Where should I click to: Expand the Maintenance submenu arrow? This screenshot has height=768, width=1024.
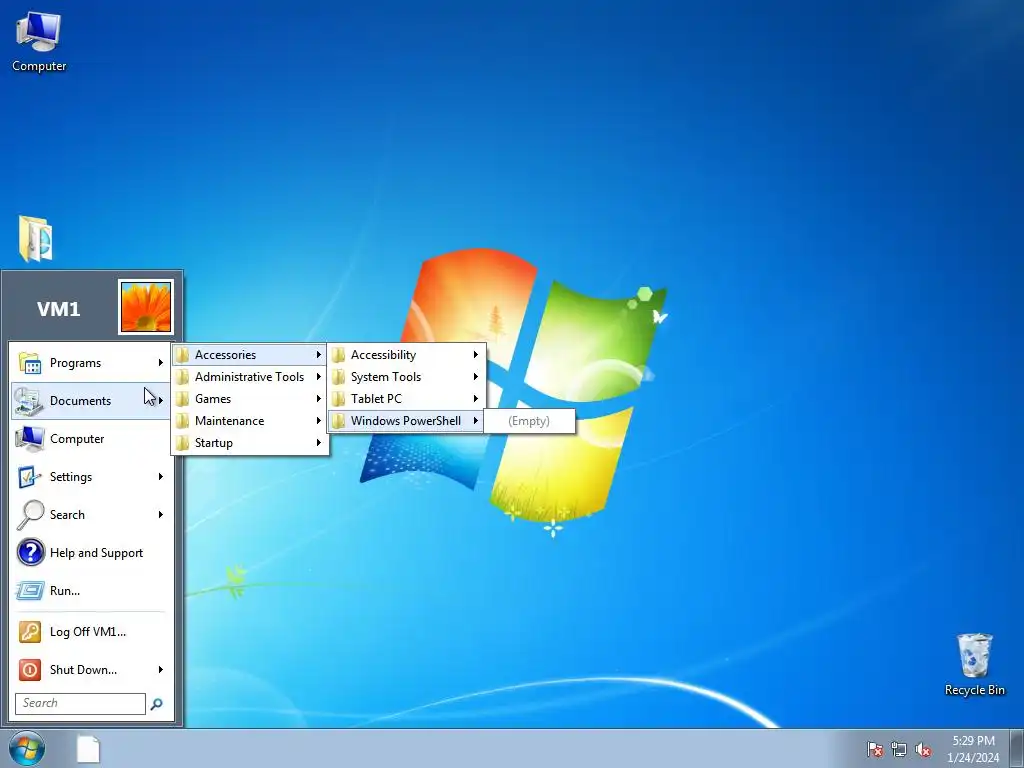click(x=319, y=421)
